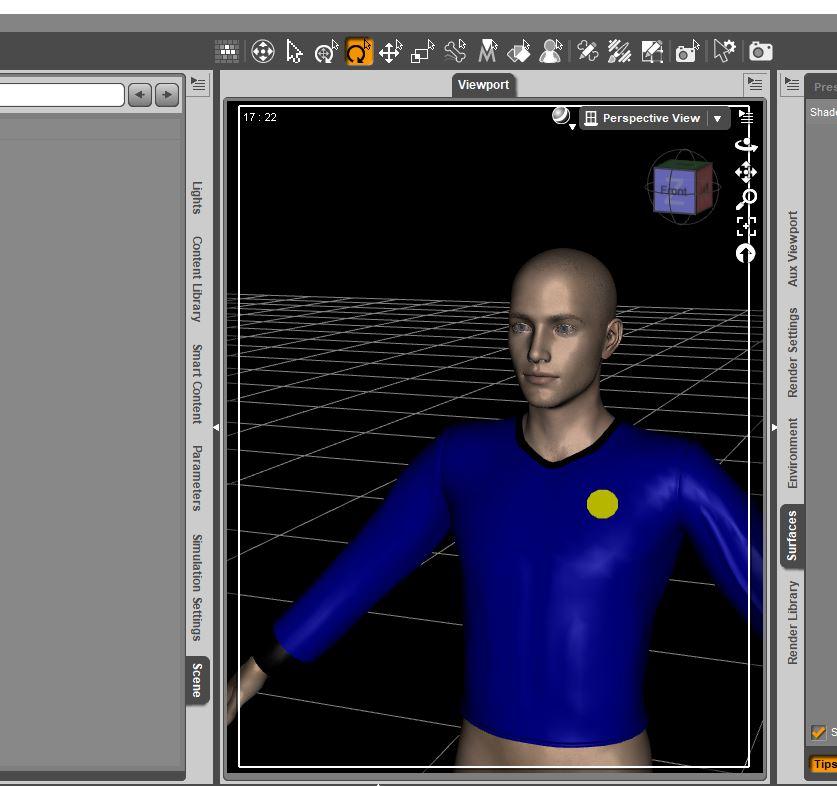Screen dimensions: 837x786
Task: Click the reset view arrow control
Action: tap(745, 253)
